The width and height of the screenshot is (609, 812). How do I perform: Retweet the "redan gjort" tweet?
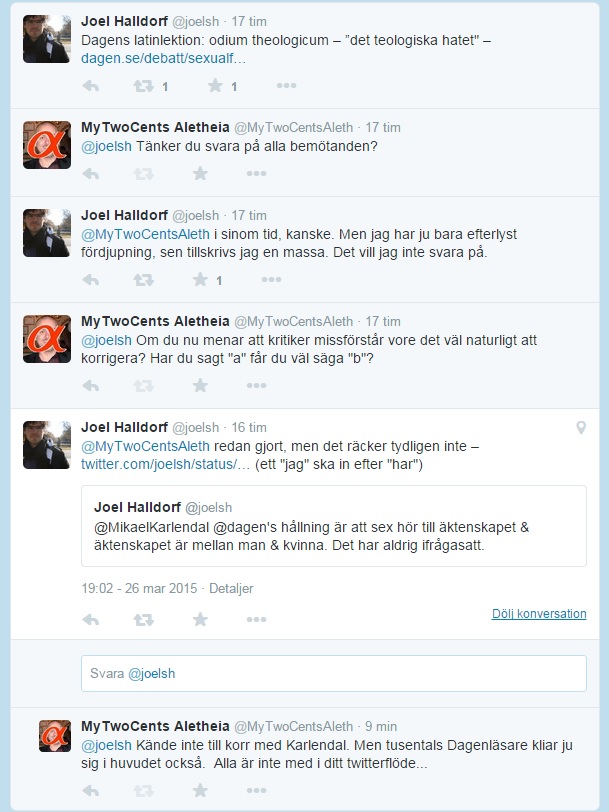click(143, 620)
